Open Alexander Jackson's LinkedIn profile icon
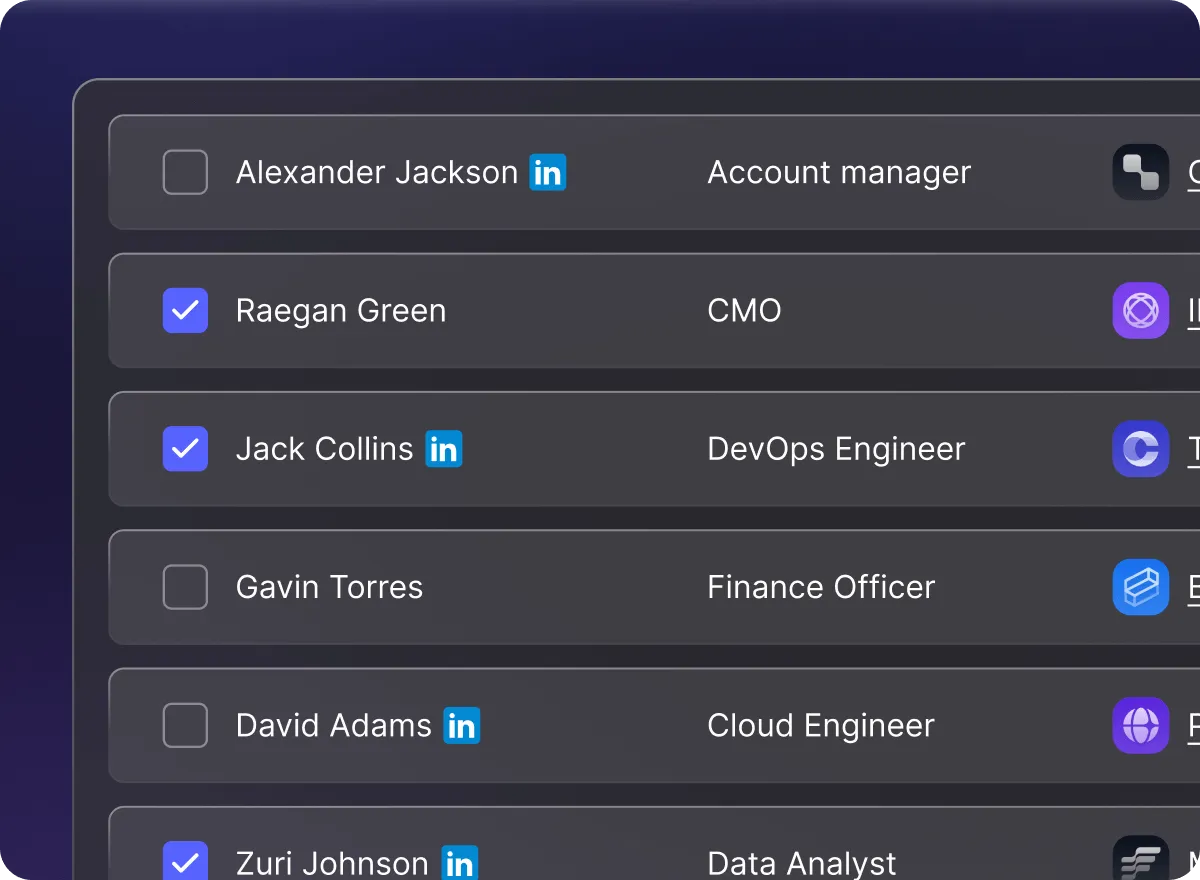Screen dimensions: 1200x880 [x=548, y=172]
